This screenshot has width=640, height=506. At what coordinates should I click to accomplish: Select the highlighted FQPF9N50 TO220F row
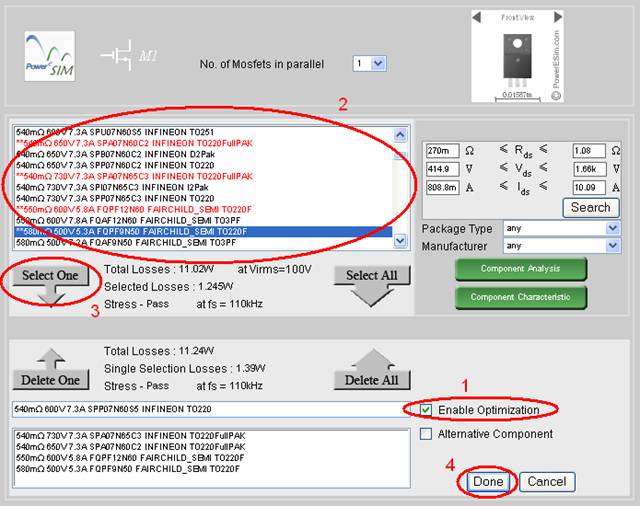[203, 231]
